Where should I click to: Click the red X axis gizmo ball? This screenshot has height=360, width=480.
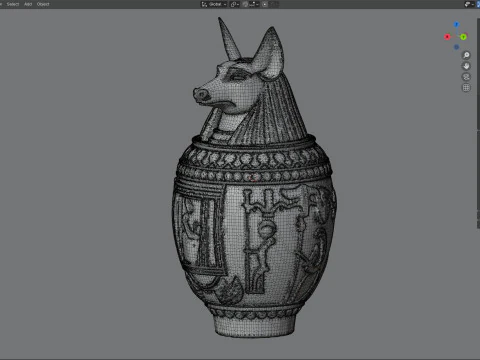(x=447, y=37)
